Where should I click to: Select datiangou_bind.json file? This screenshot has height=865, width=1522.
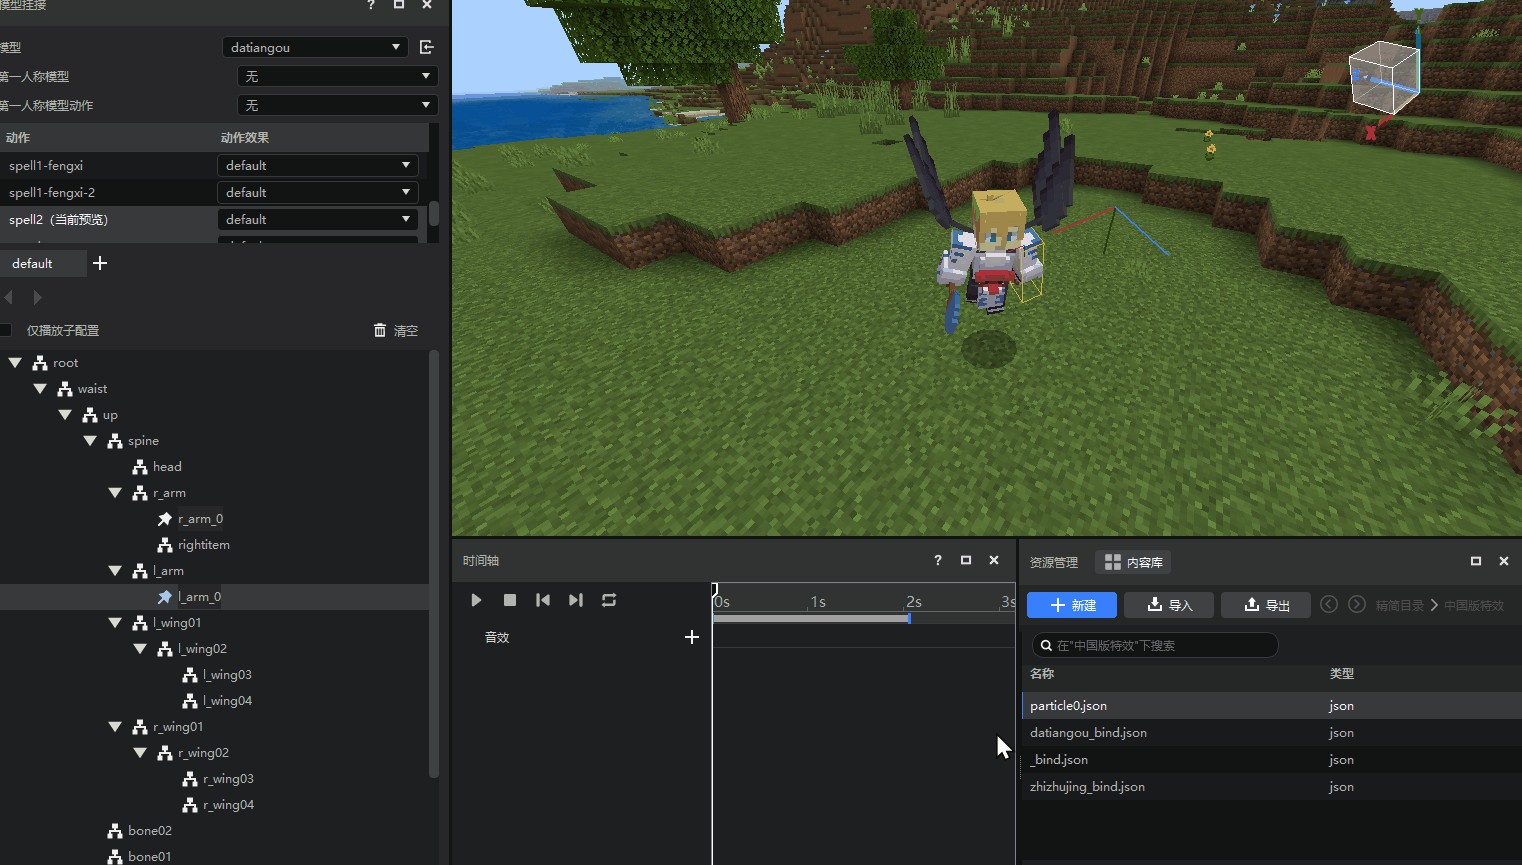pyautogui.click(x=1272, y=732)
